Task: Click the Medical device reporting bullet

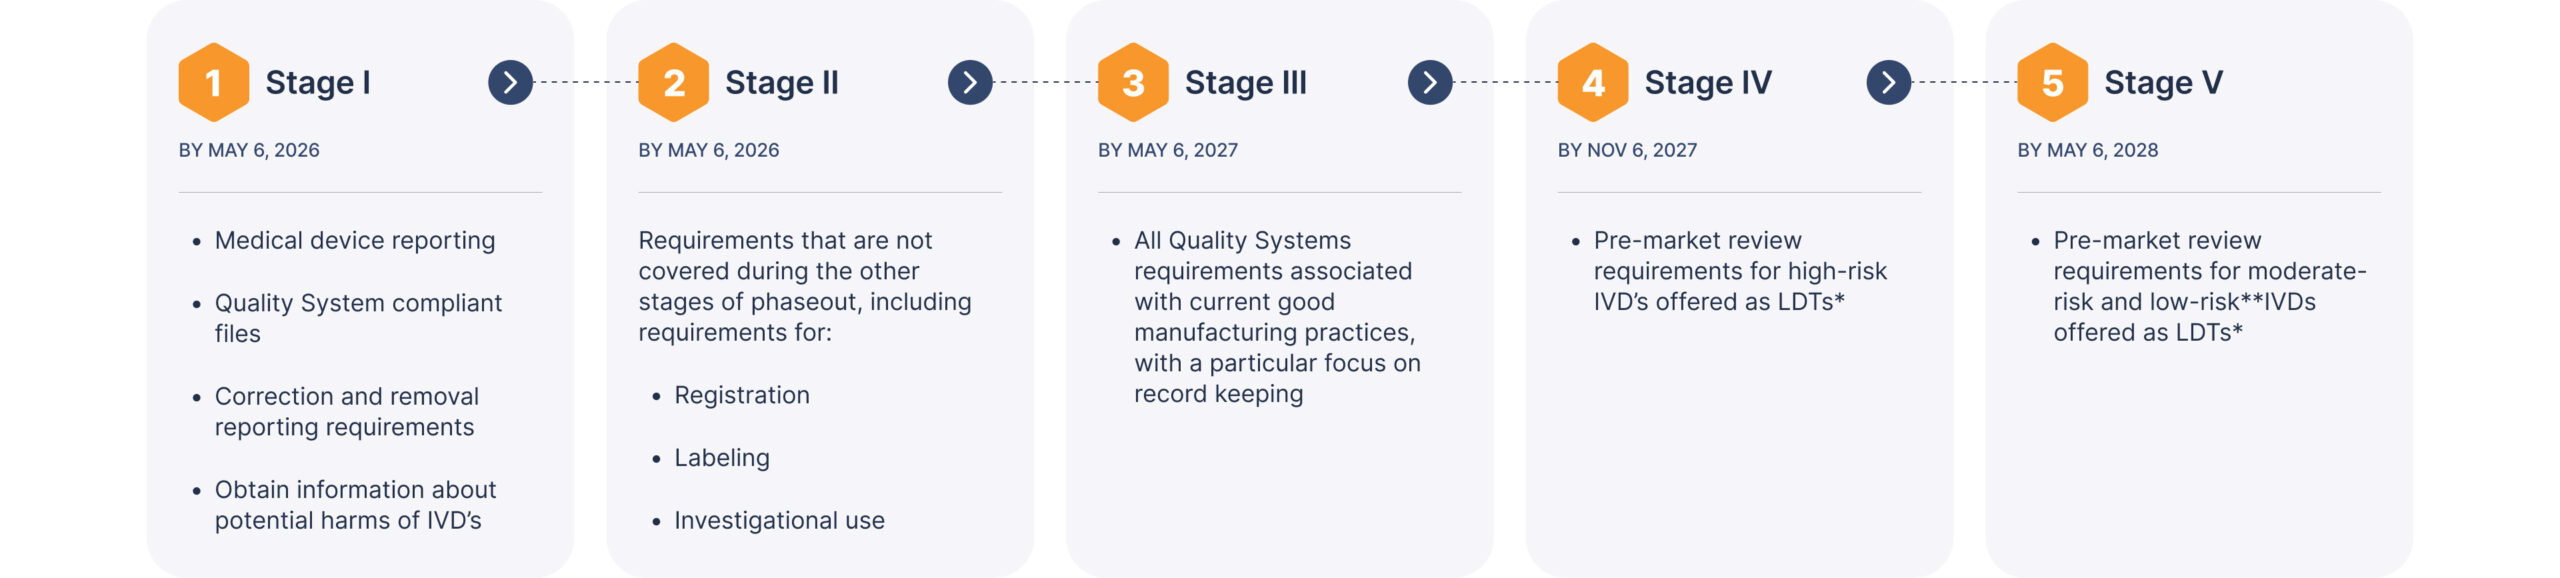Action: (354, 241)
